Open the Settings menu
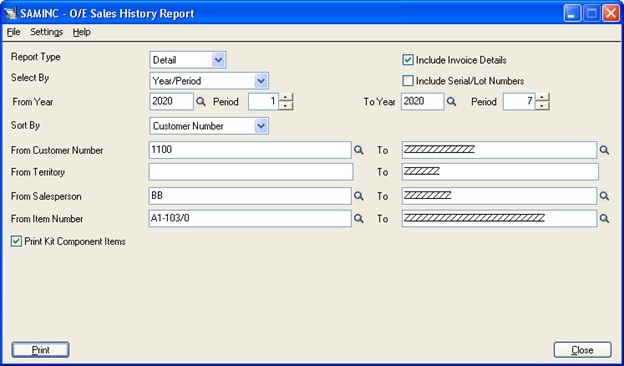The width and height of the screenshot is (624, 366). click(47, 32)
